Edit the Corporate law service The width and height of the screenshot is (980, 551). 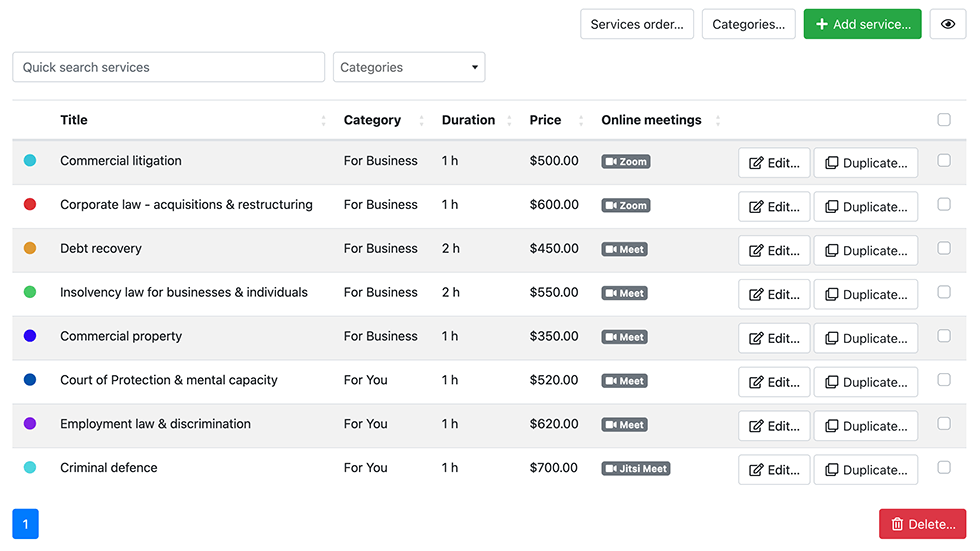pos(774,206)
